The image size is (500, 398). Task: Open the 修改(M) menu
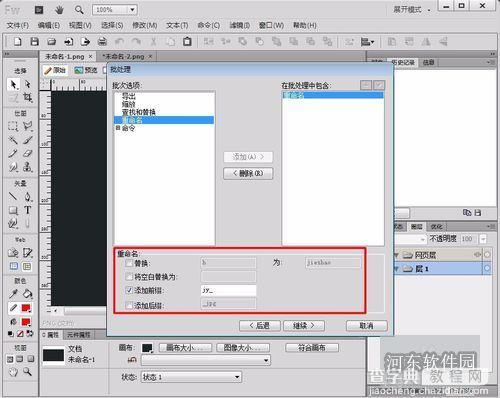pos(145,25)
